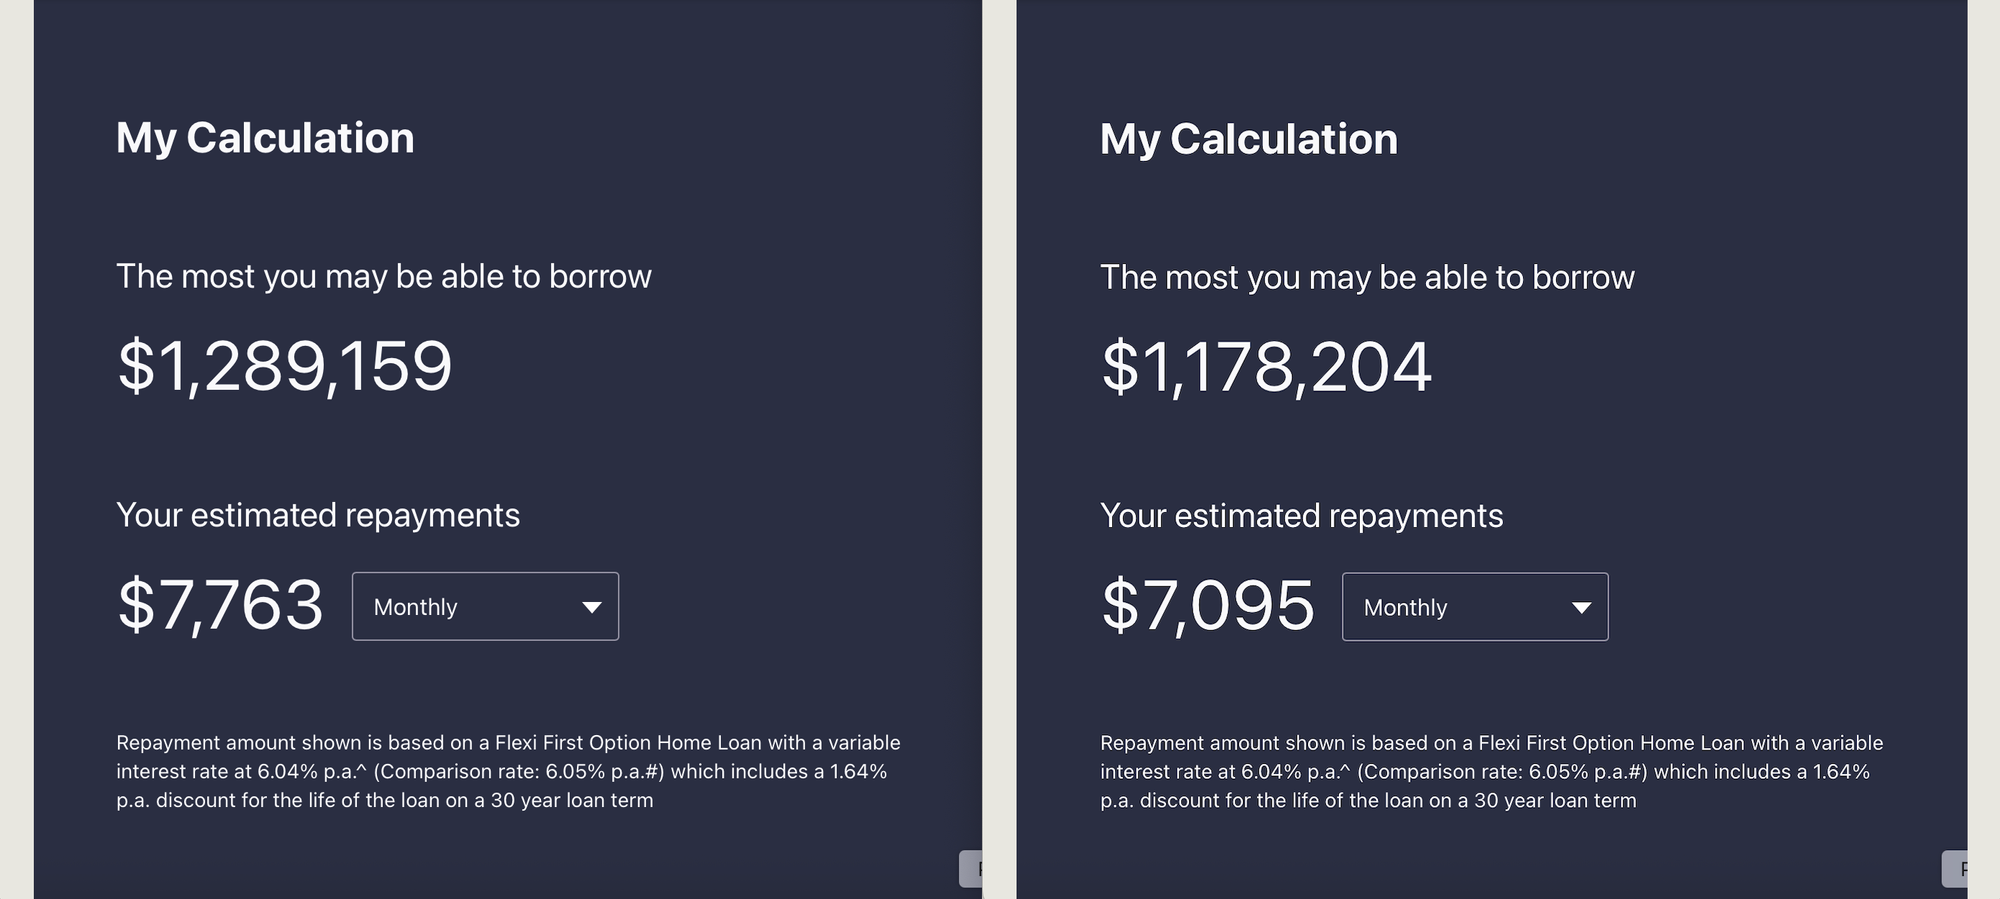
Task: Click My Calculation heading above $1,178,204
Action: (x=1249, y=139)
